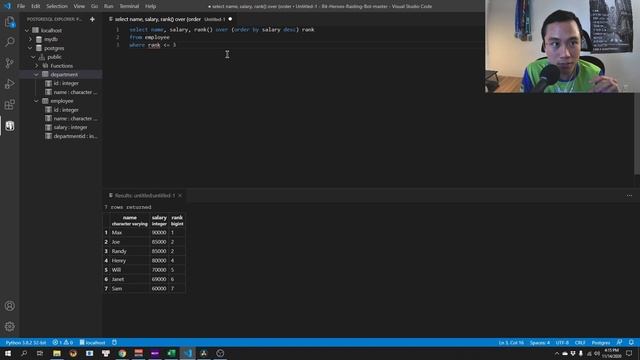The image size is (640, 360).
Task: Click the feedback icon in the status bar
Action: tap(619, 342)
